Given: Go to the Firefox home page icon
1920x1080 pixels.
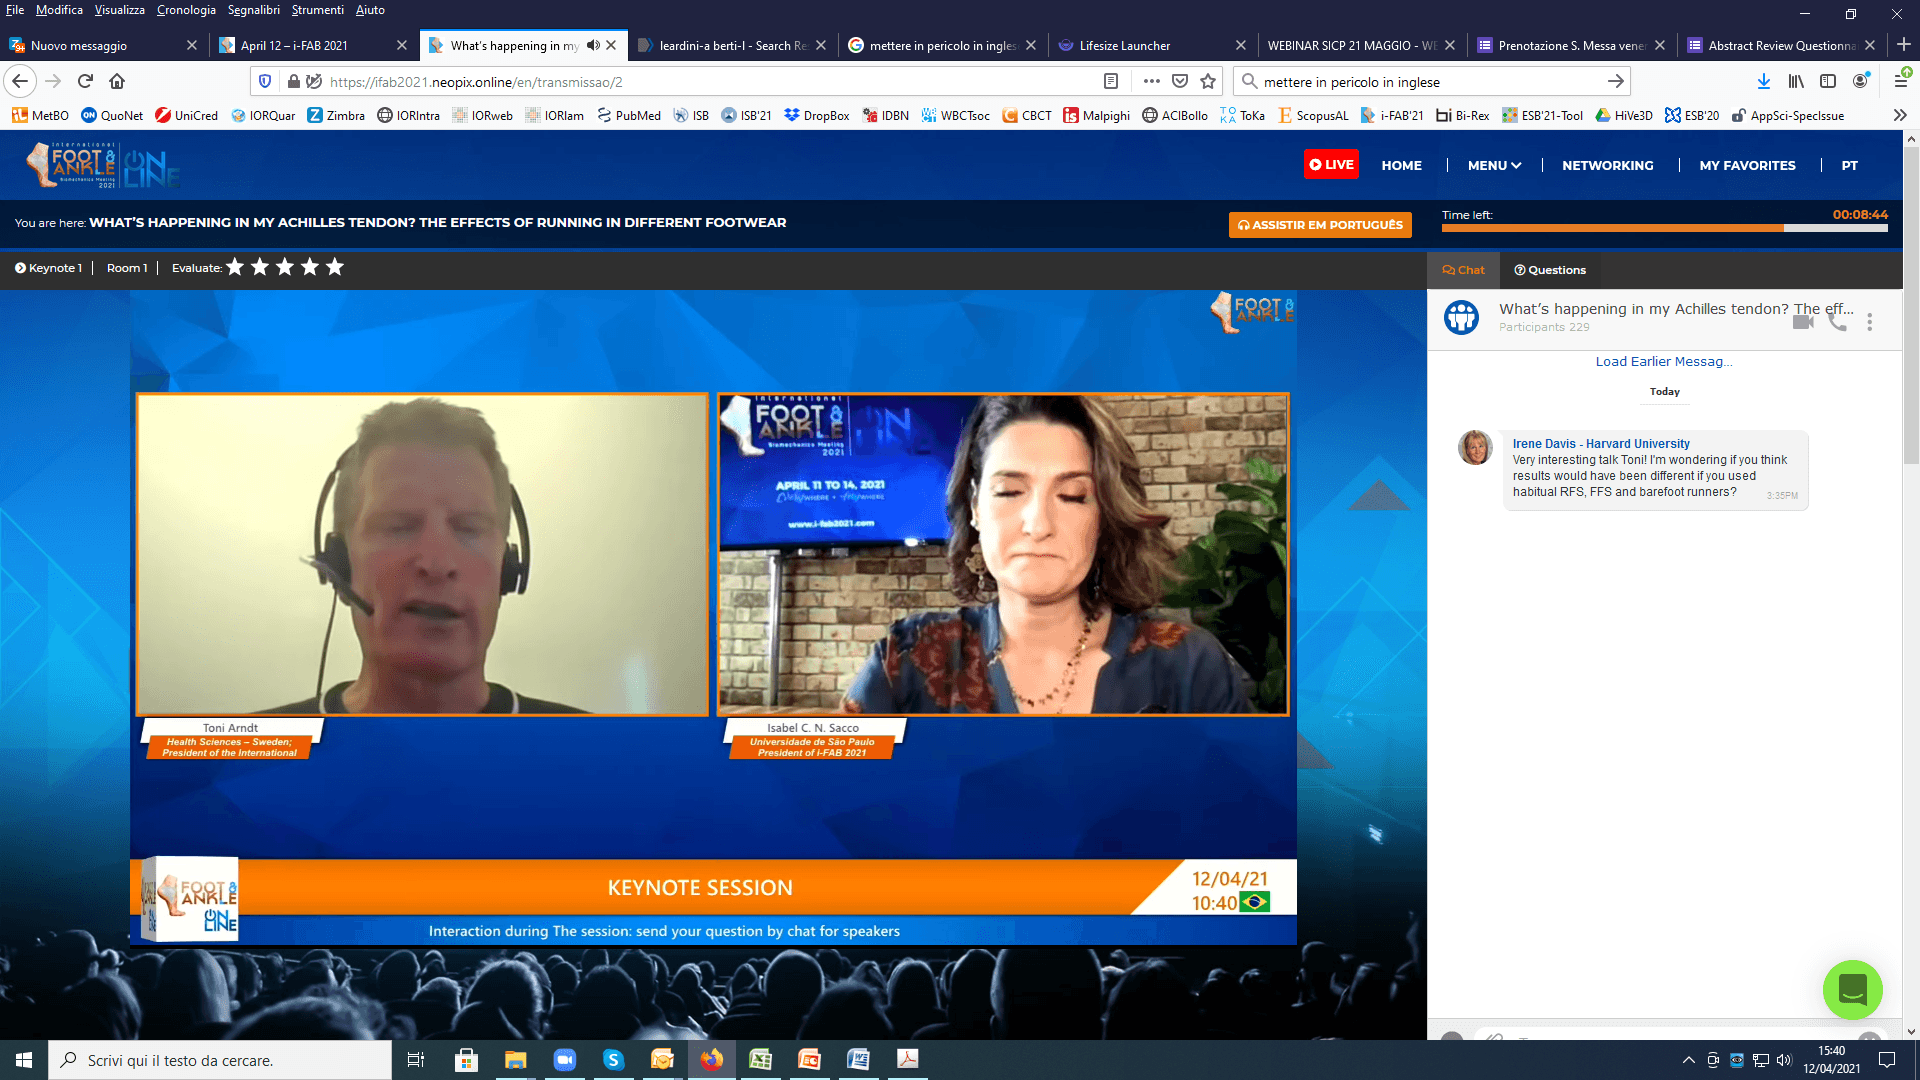Looking at the screenshot, I should (x=117, y=82).
